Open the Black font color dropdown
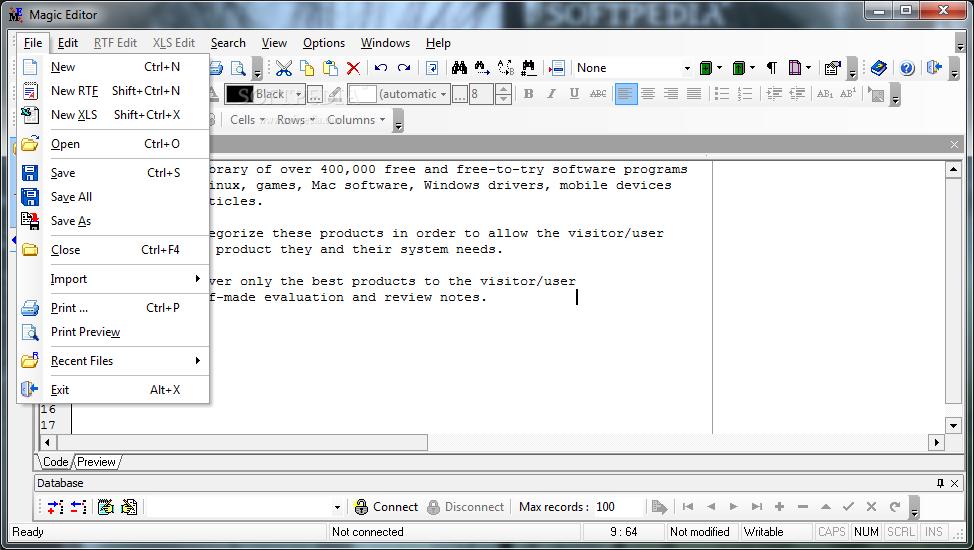 (x=299, y=94)
